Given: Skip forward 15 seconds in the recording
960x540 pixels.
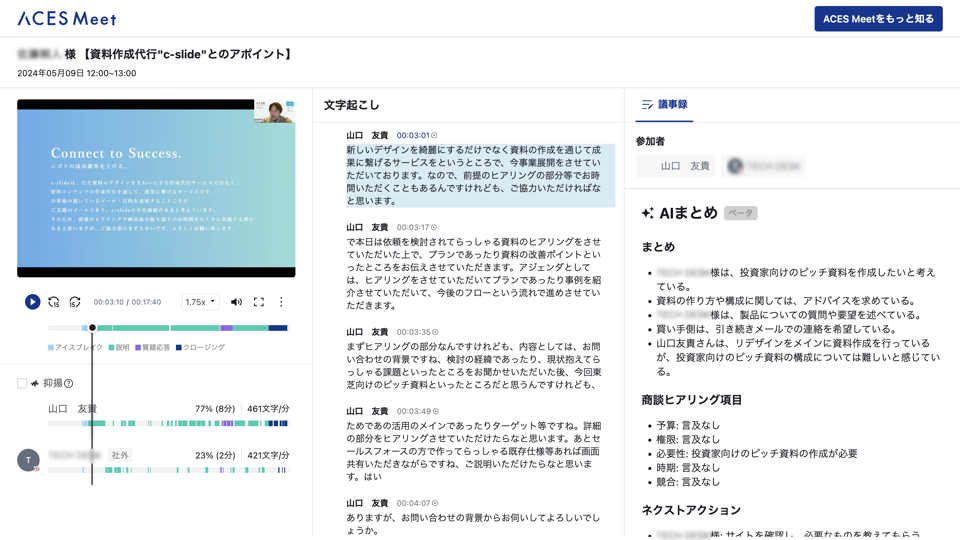Looking at the screenshot, I should pyautogui.click(x=75, y=302).
